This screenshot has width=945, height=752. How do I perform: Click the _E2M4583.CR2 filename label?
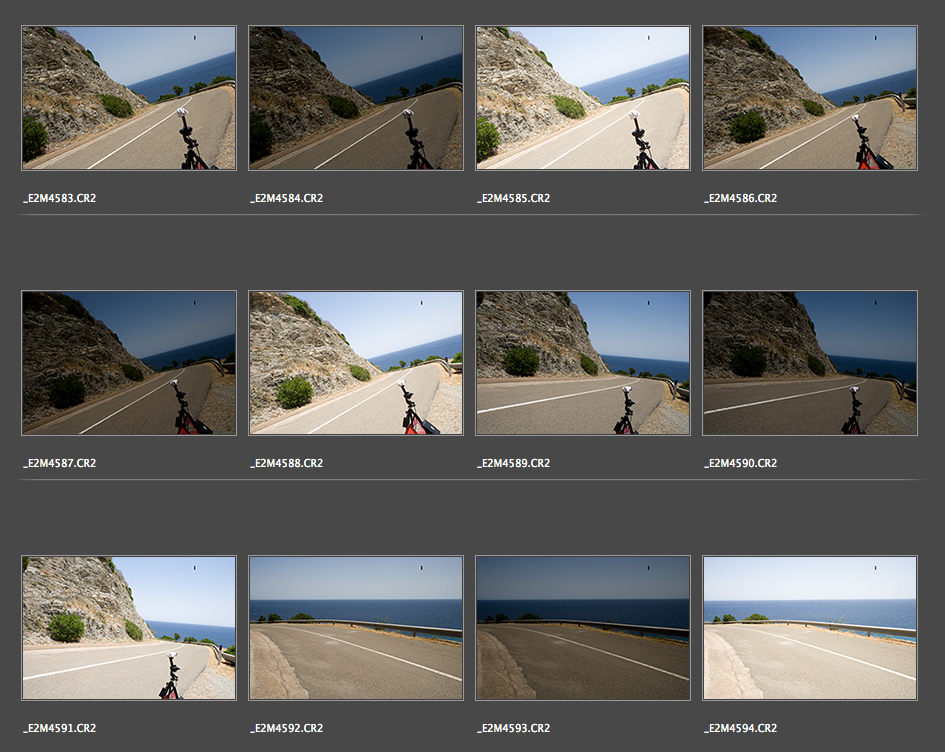(60, 199)
